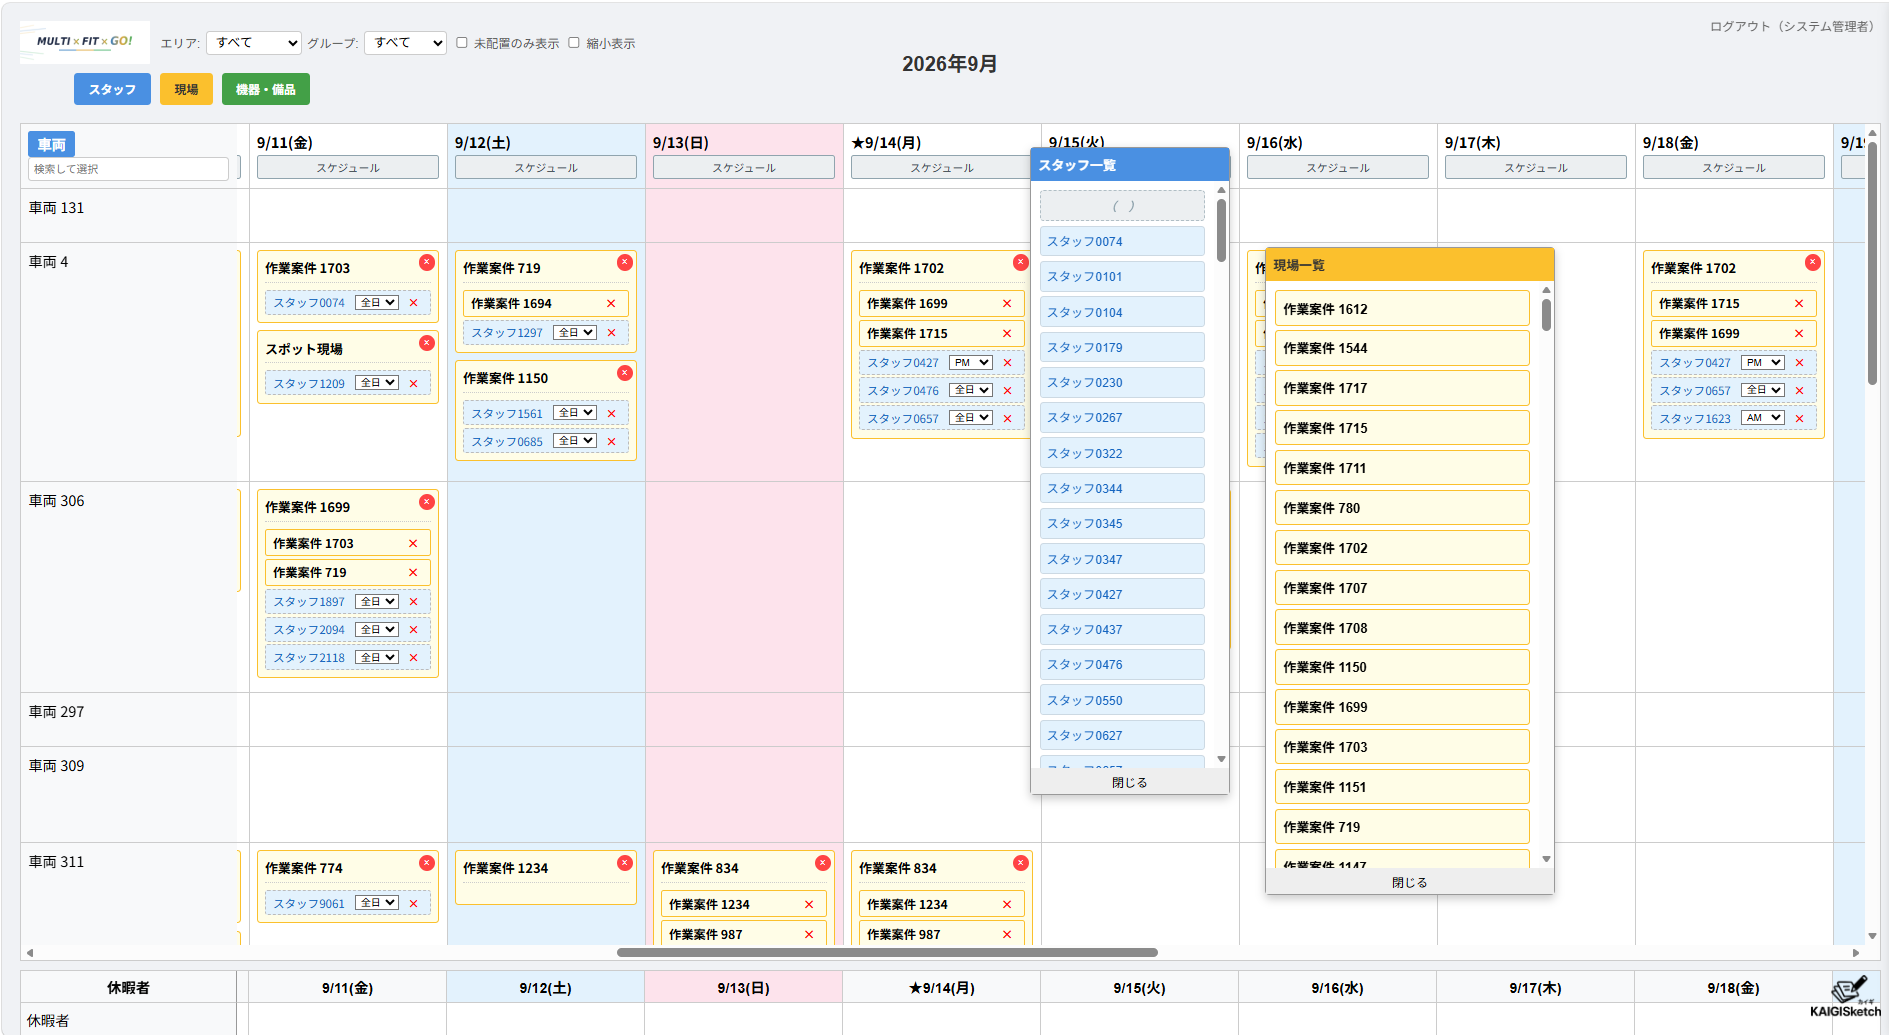The width and height of the screenshot is (1889, 1035).
Task: Change スタッフ2094 全日 dropdown
Action: [x=377, y=630]
